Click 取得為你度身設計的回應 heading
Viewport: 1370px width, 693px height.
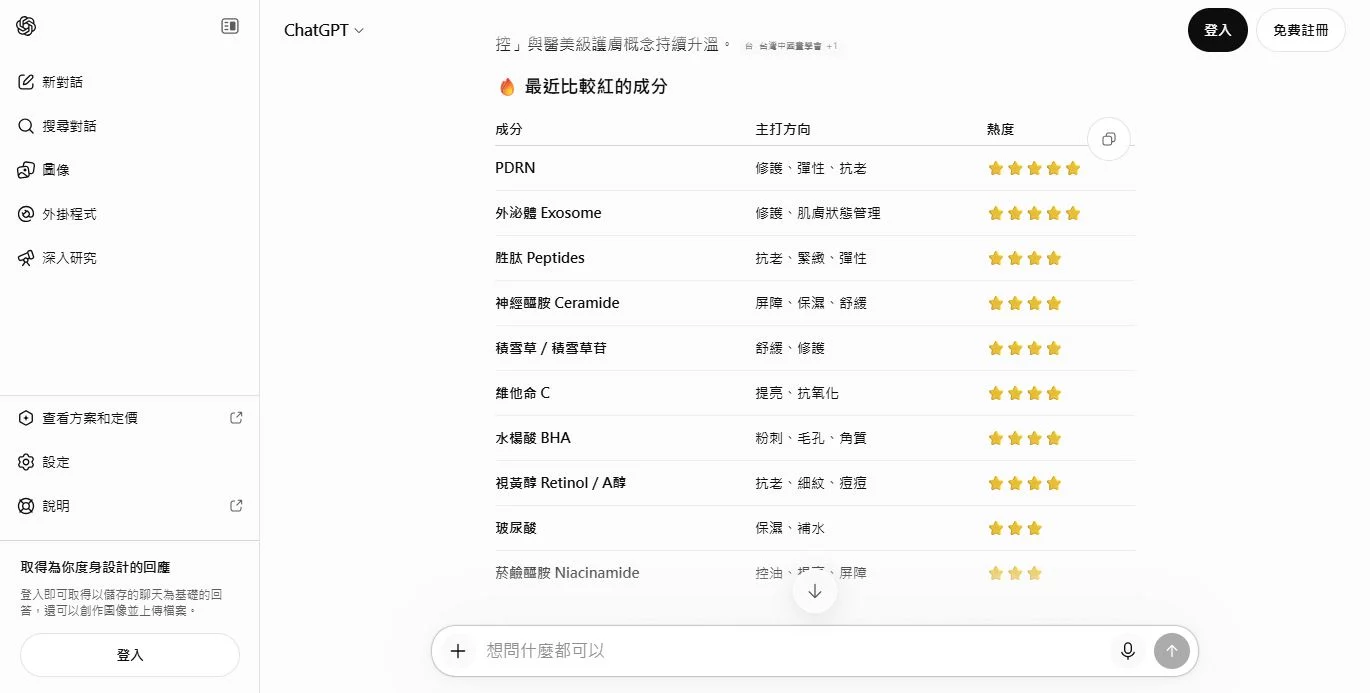[95, 567]
